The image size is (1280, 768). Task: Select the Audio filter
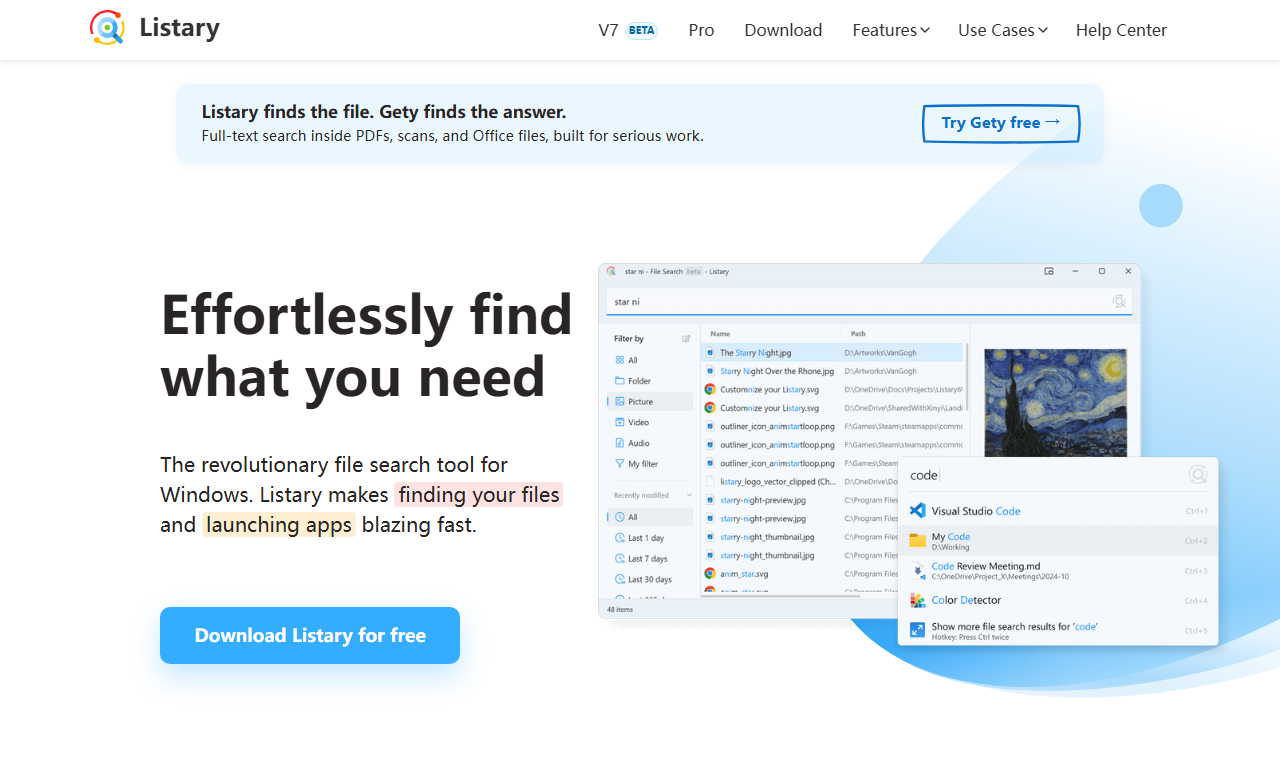click(650, 443)
